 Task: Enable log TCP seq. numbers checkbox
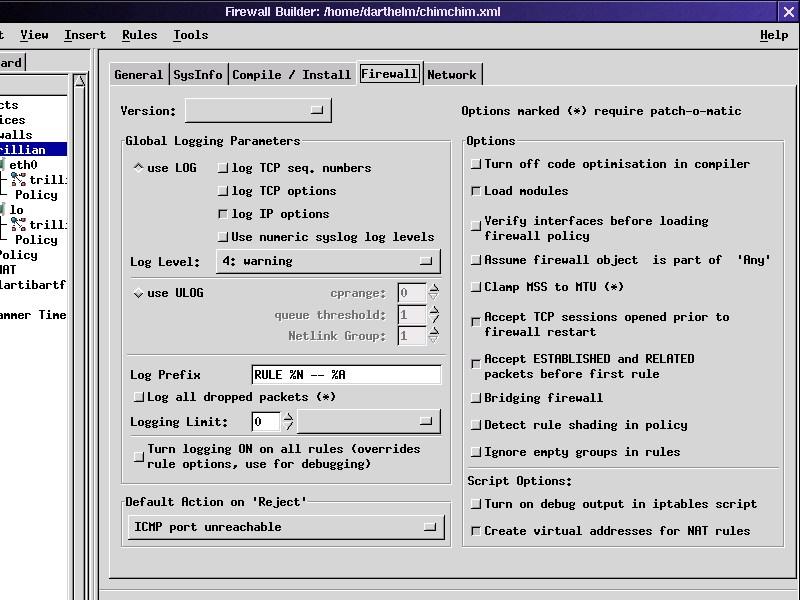pos(223,168)
